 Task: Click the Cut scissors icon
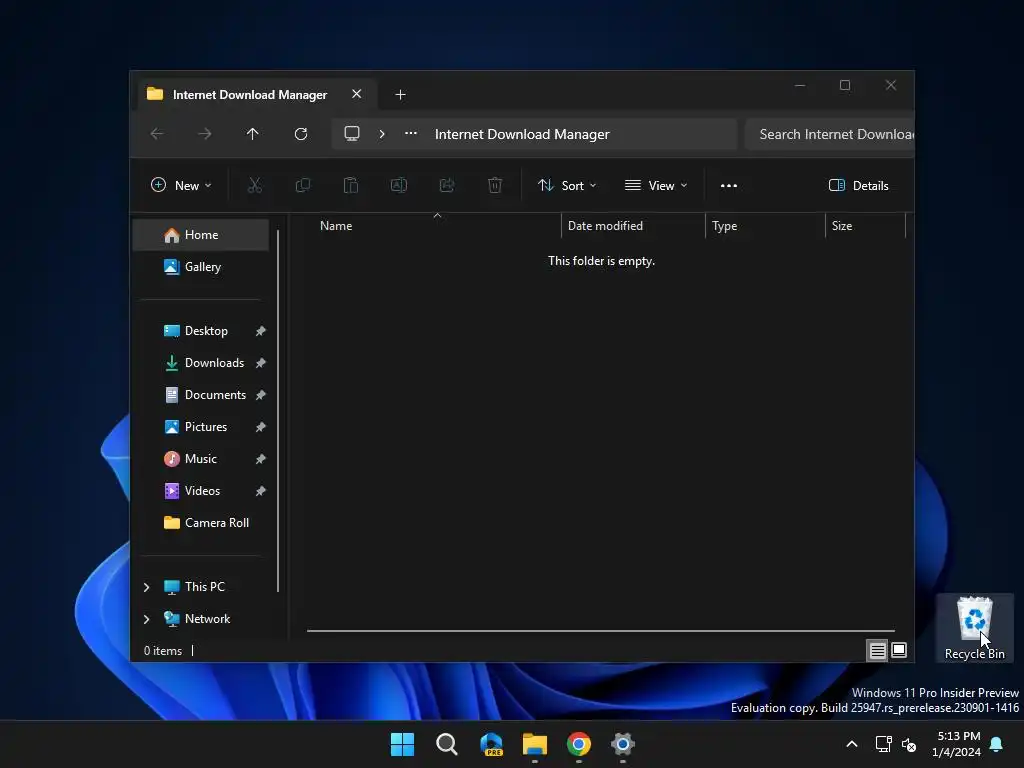[255, 185]
